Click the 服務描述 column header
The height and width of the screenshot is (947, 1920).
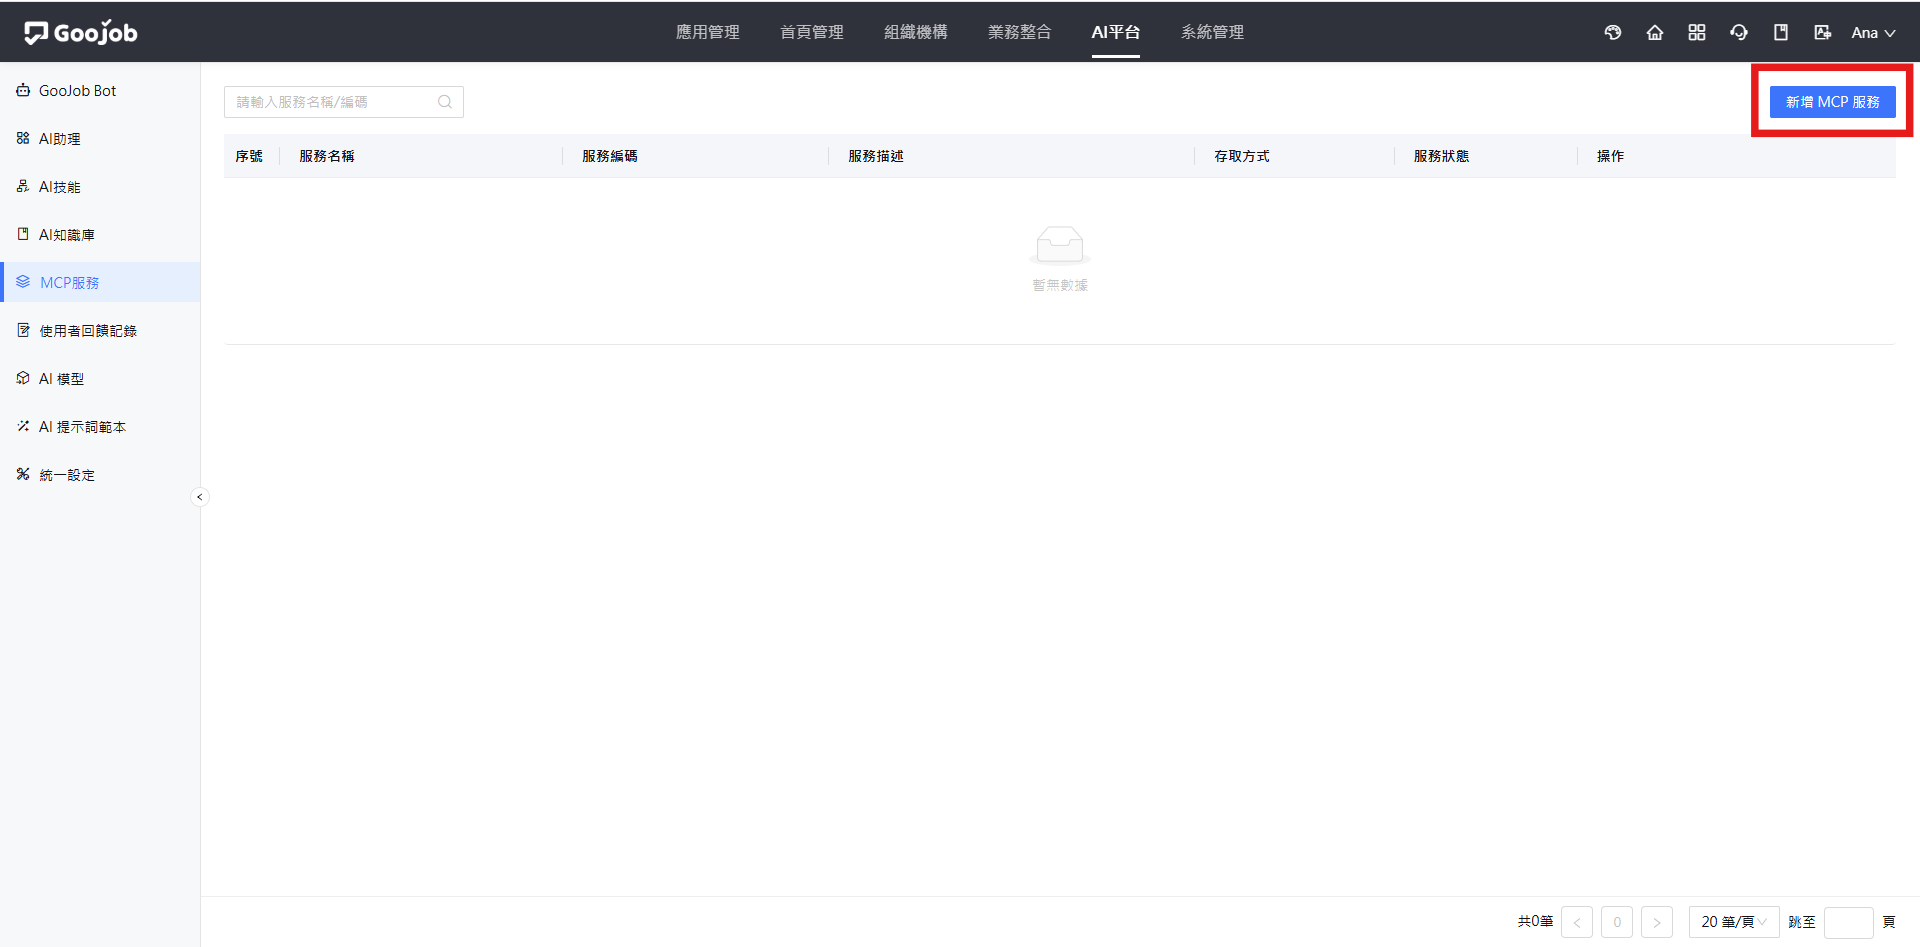(x=876, y=156)
